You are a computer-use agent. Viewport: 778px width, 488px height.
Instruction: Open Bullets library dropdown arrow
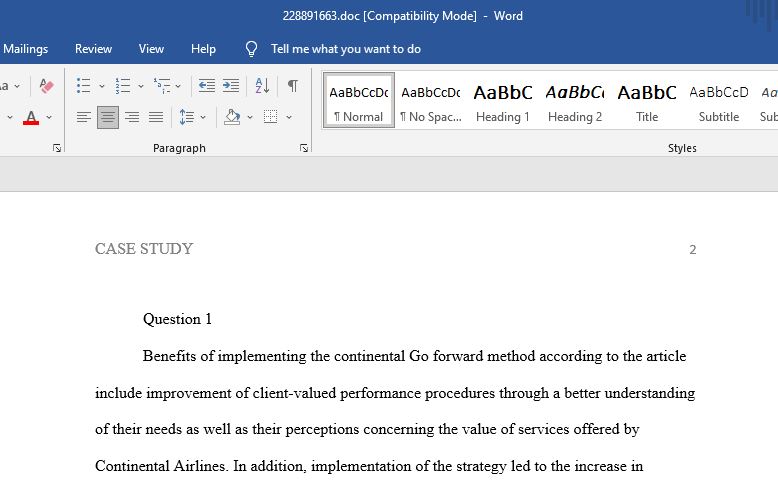pyautogui.click(x=102, y=86)
